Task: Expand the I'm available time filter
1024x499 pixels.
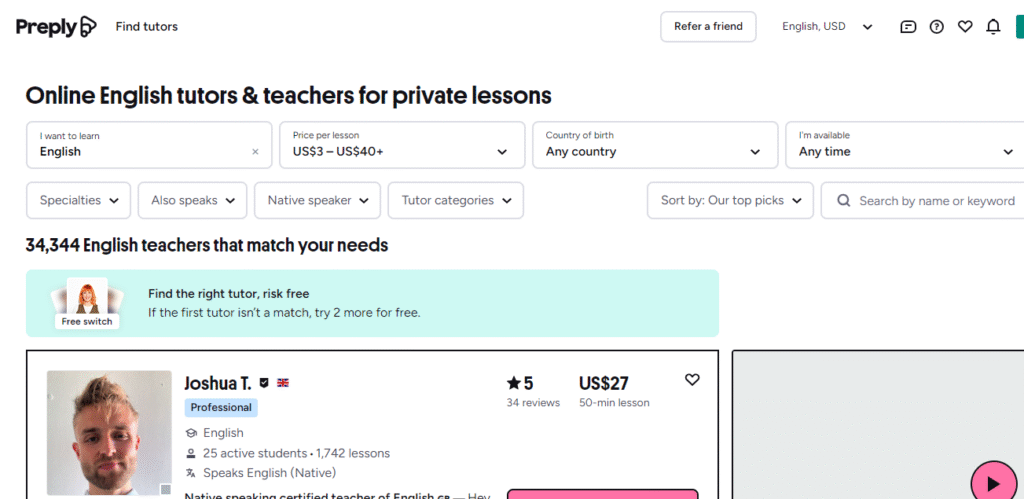Action: [906, 144]
